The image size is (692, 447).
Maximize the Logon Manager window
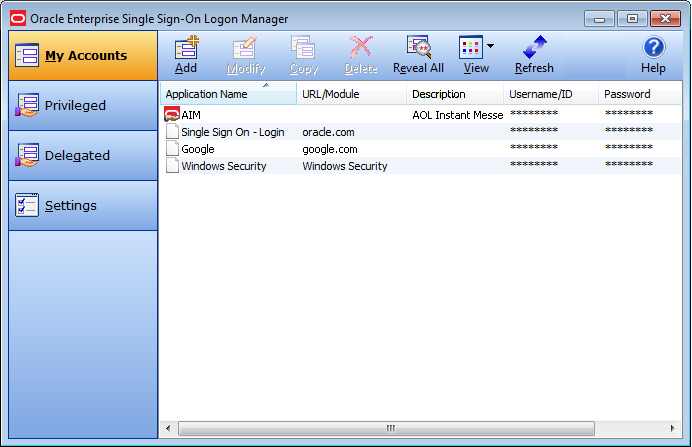(x=632, y=19)
